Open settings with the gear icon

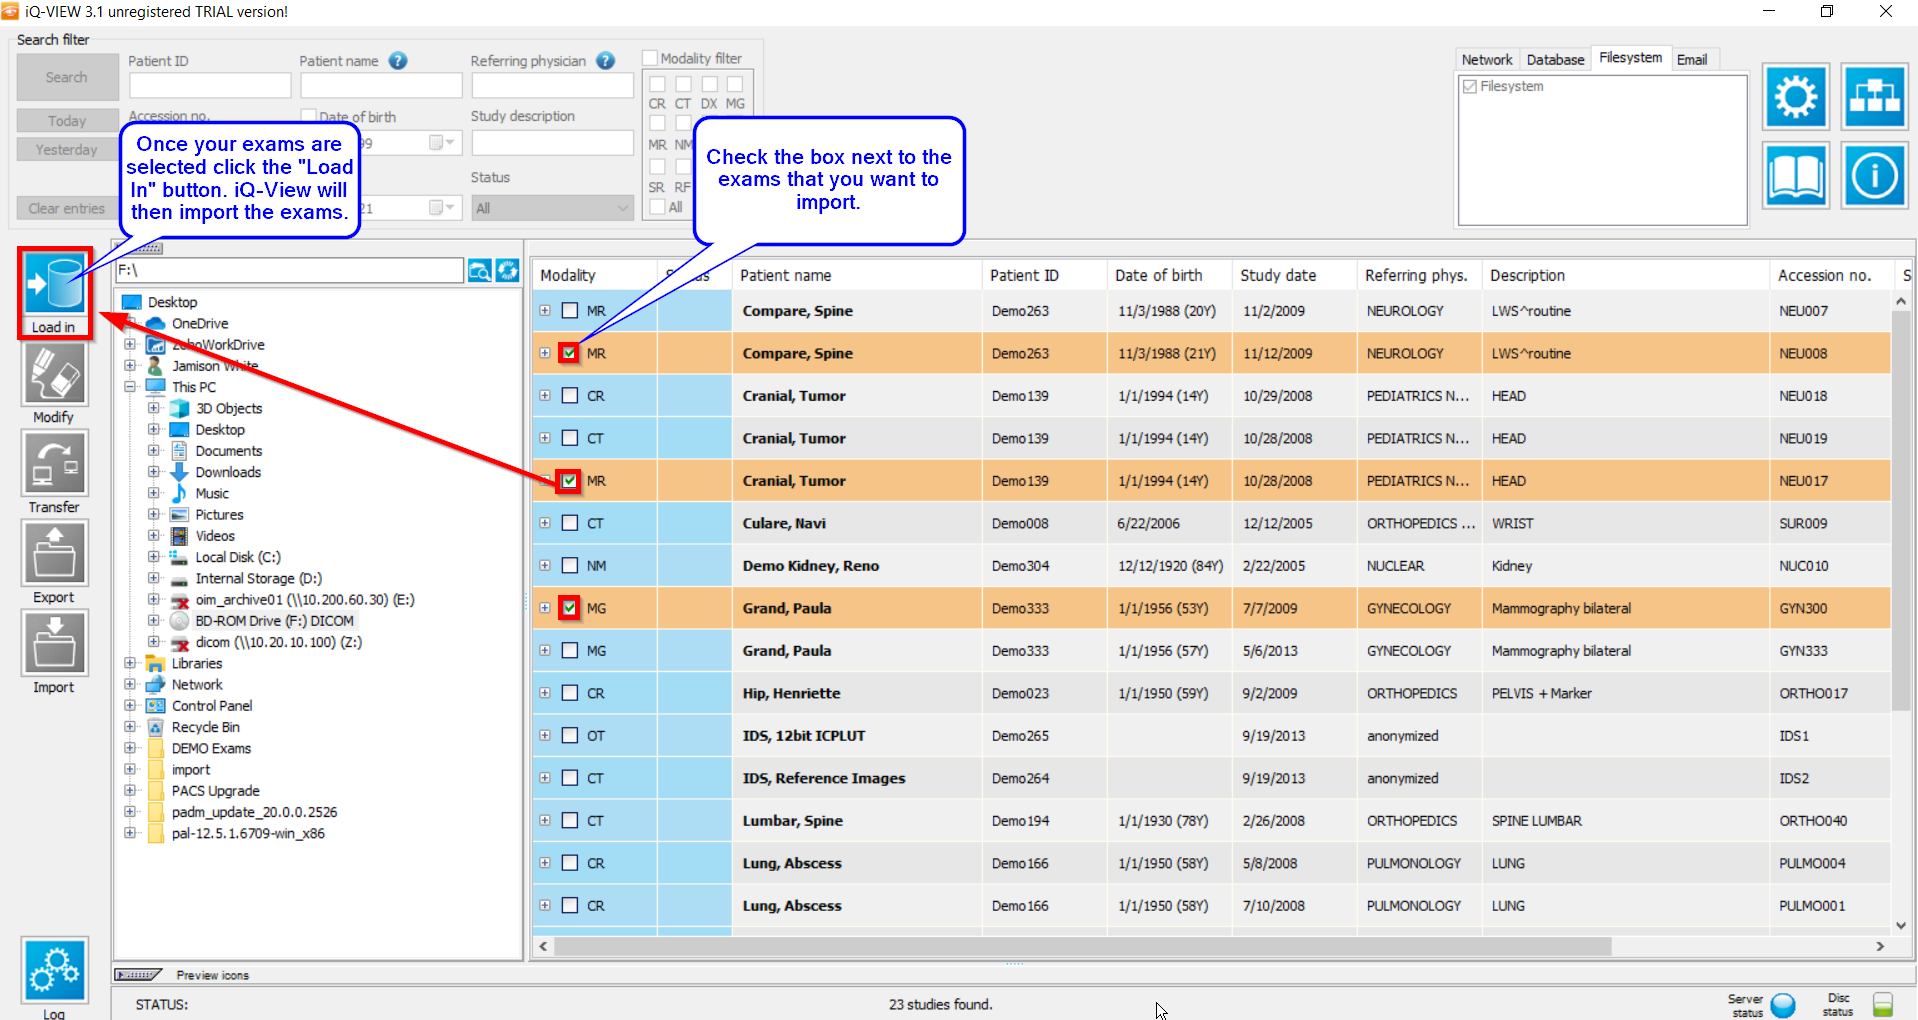(1796, 97)
